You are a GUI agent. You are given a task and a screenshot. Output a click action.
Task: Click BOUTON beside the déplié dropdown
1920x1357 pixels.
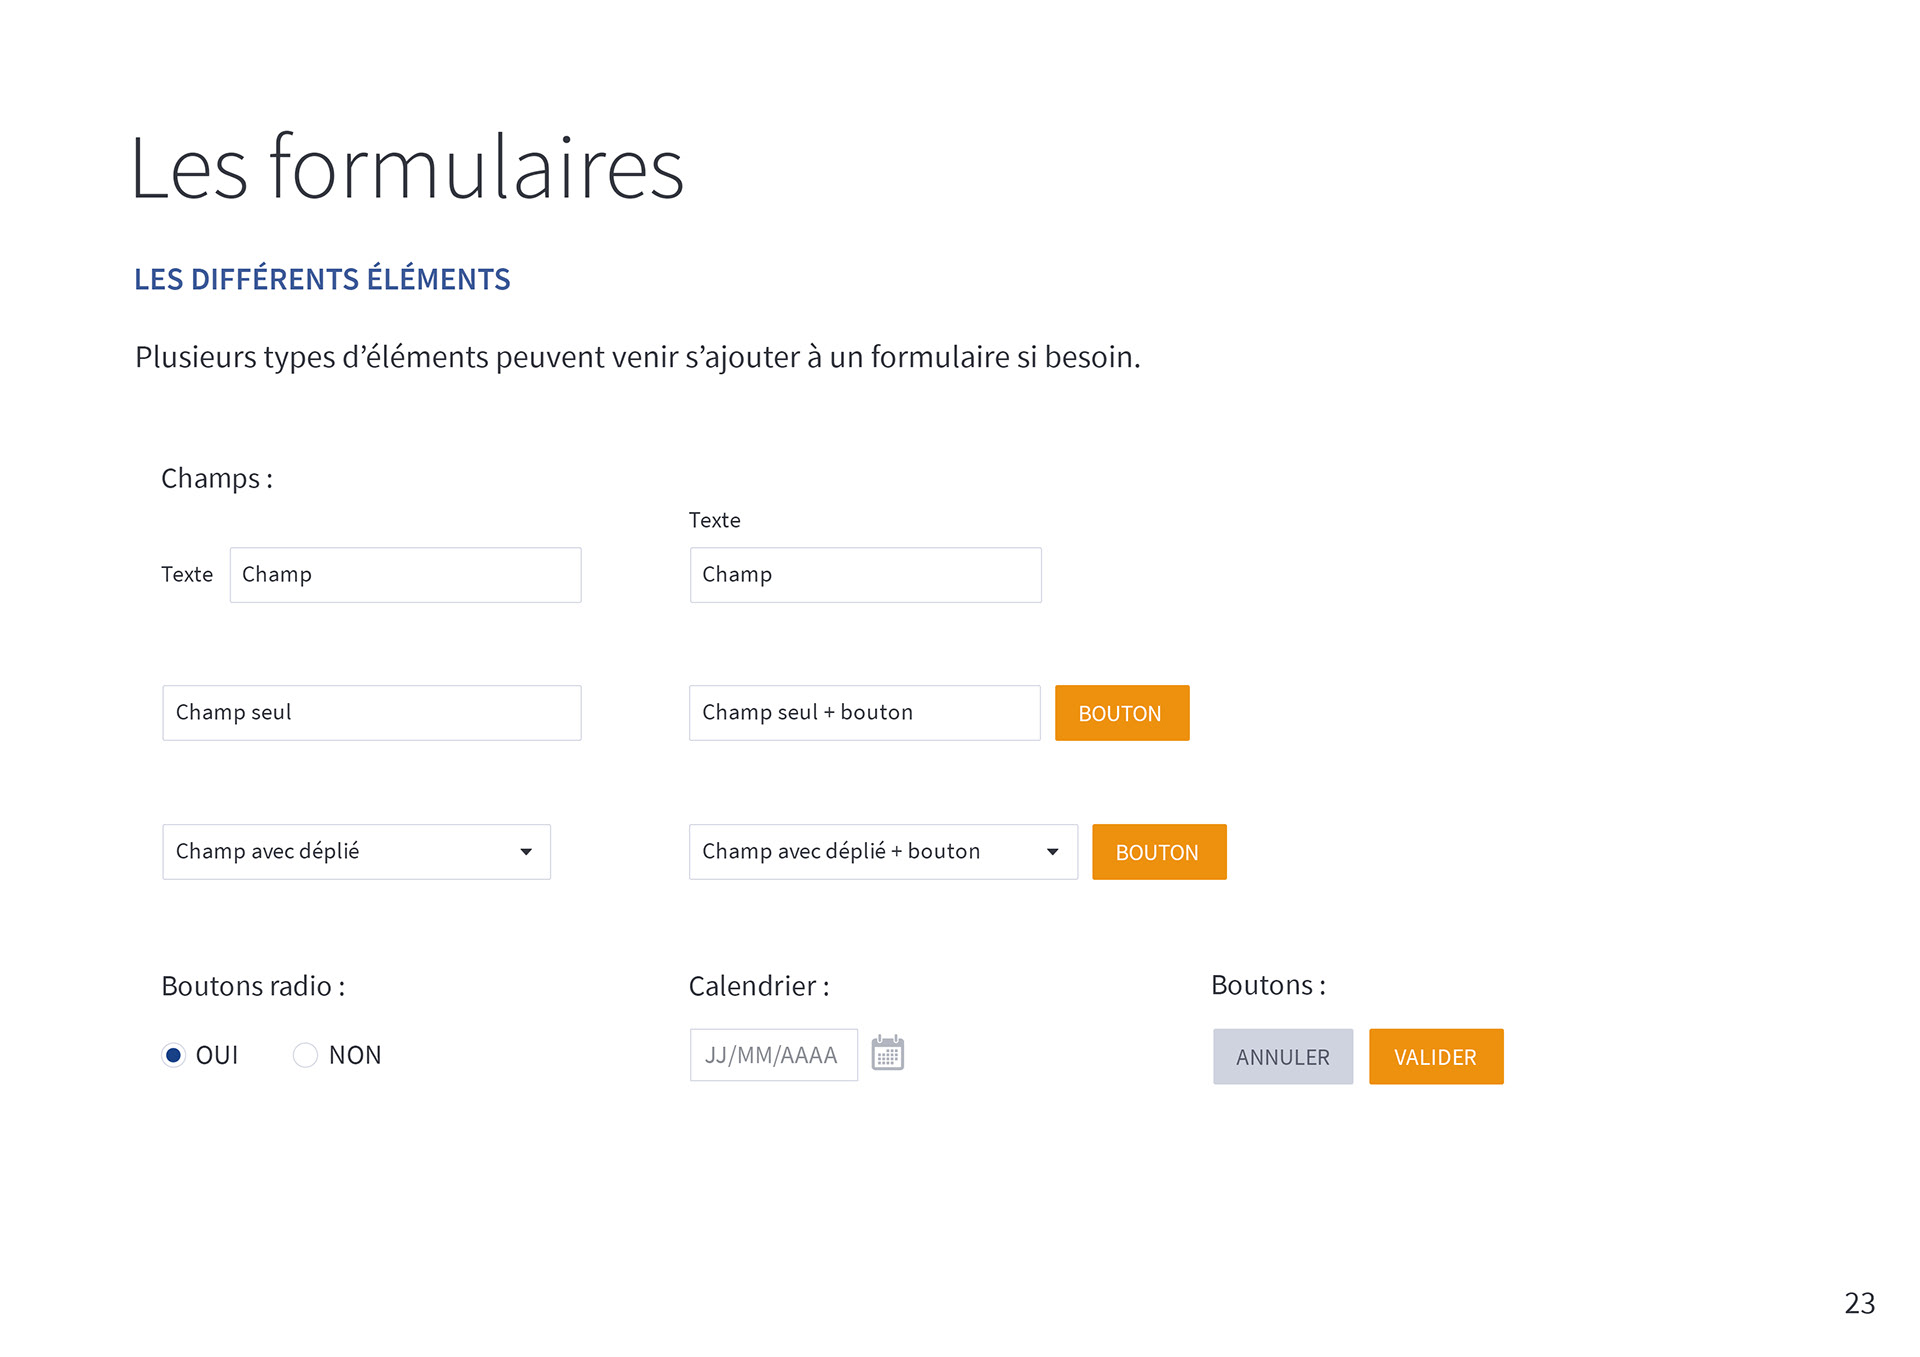tap(1158, 852)
